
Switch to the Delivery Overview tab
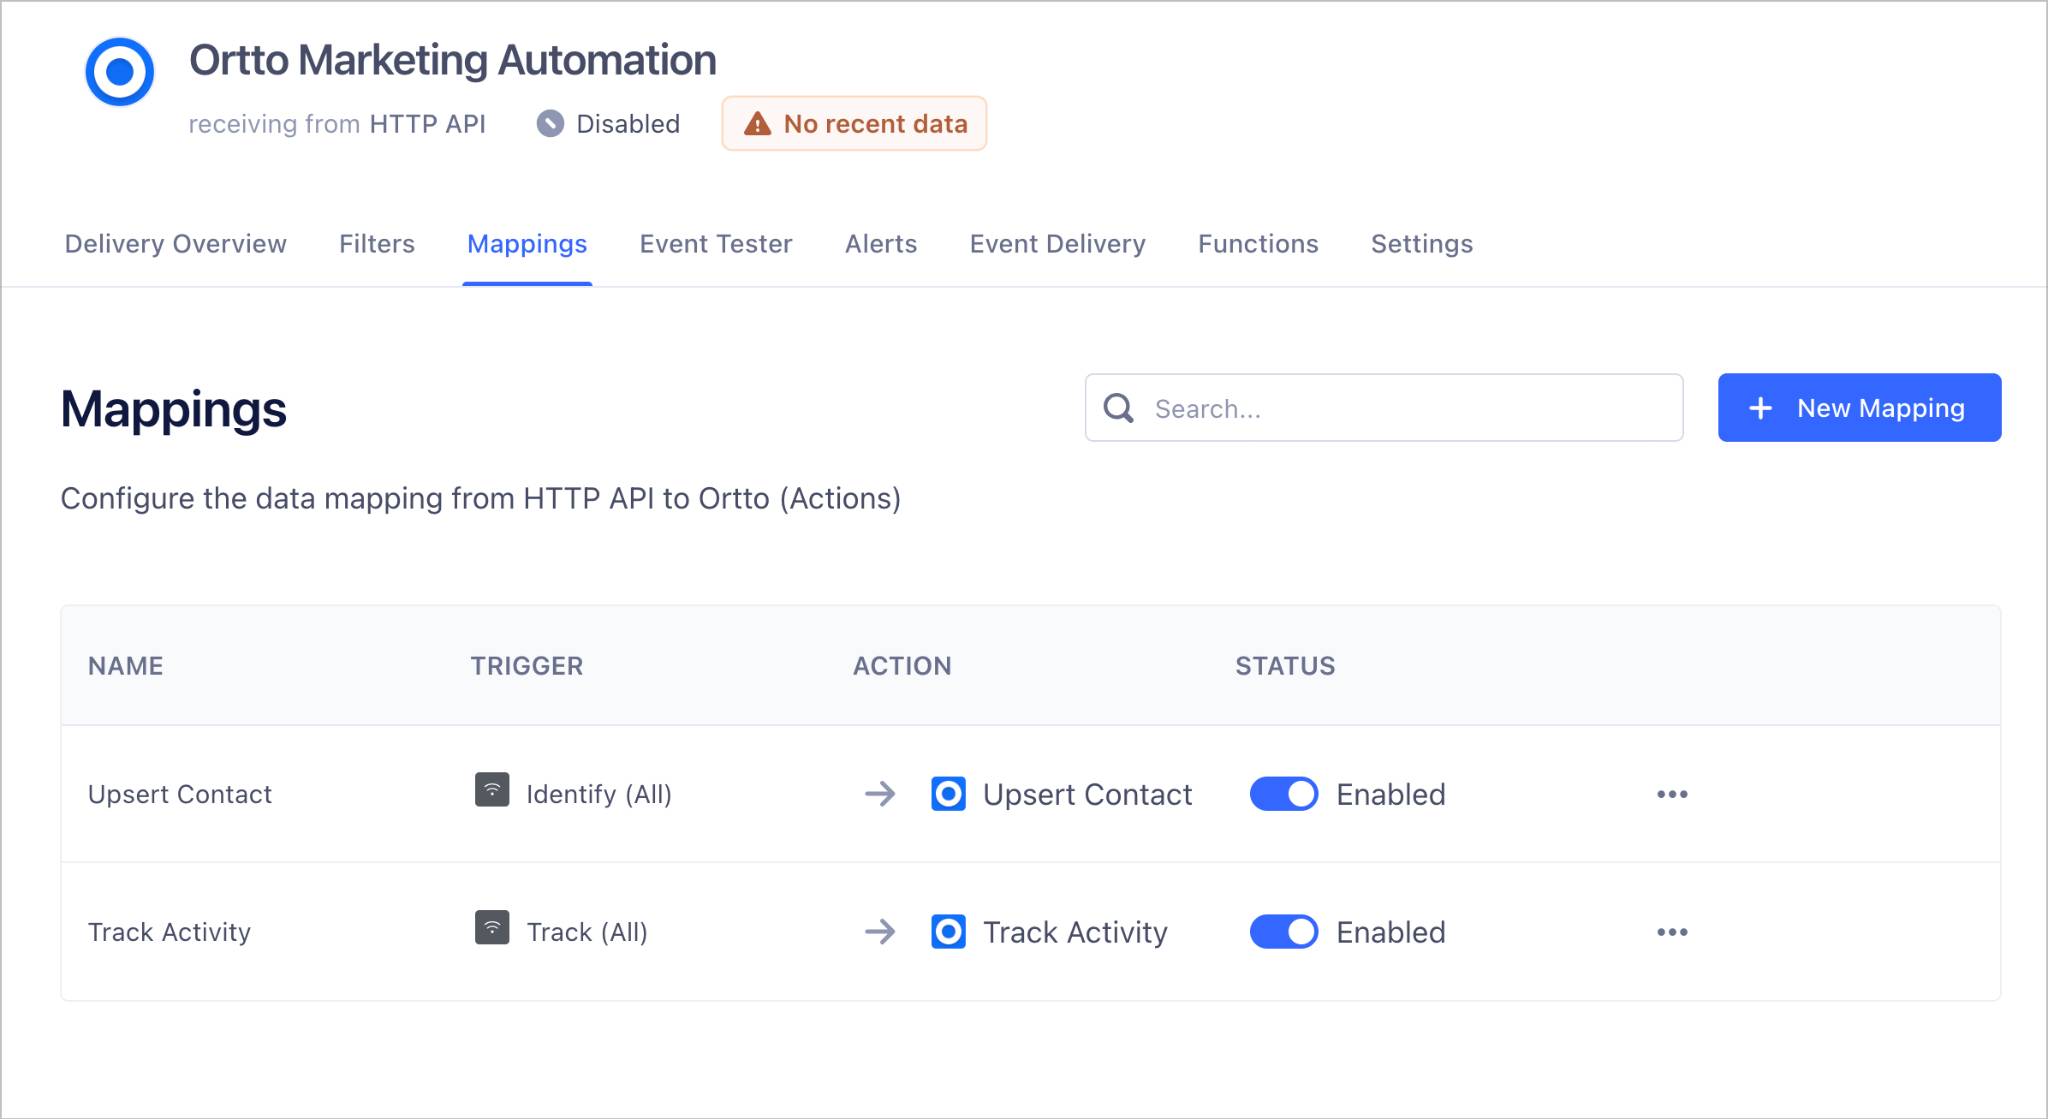click(176, 244)
